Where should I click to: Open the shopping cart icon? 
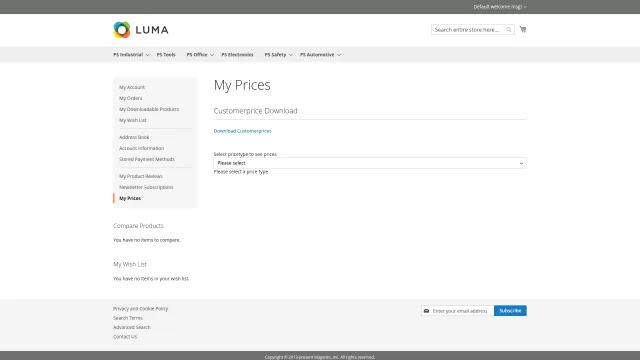523,29
